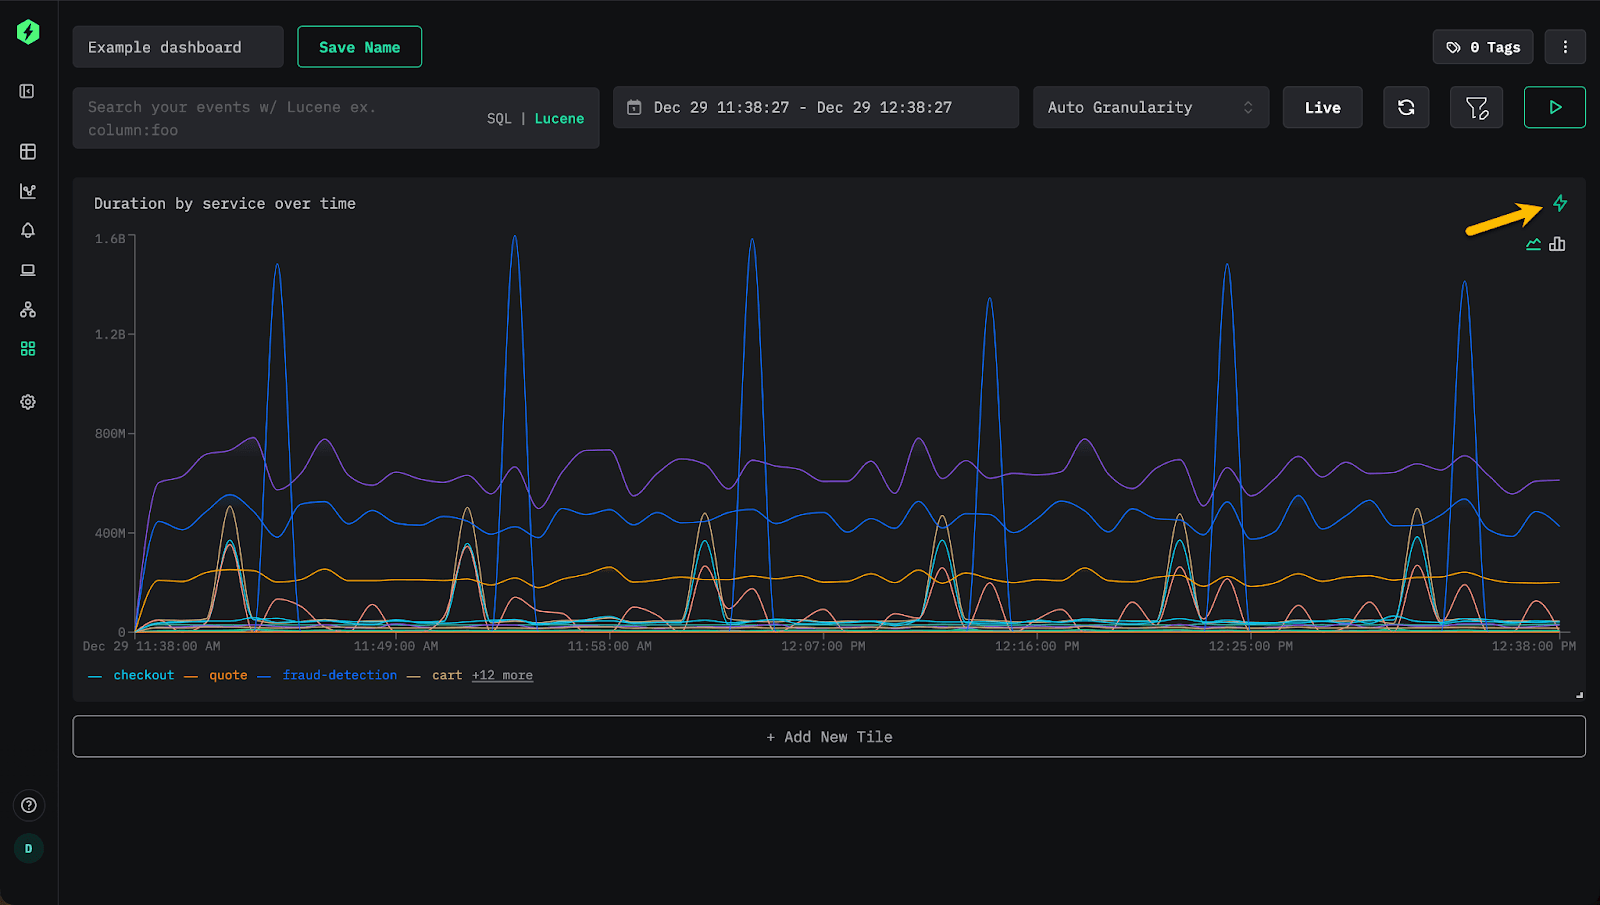This screenshot has height=905, width=1600.
Task: Click Add New Tile
Action: pyautogui.click(x=828, y=736)
